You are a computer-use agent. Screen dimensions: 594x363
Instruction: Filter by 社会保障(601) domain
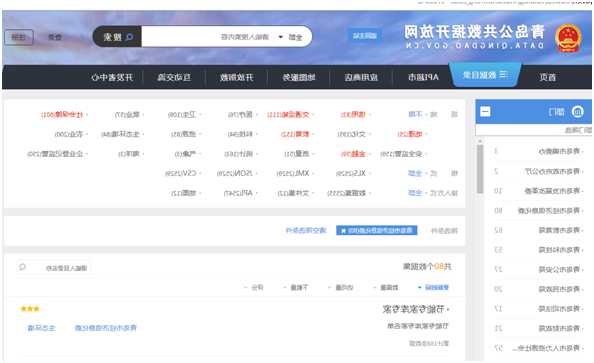62,114
